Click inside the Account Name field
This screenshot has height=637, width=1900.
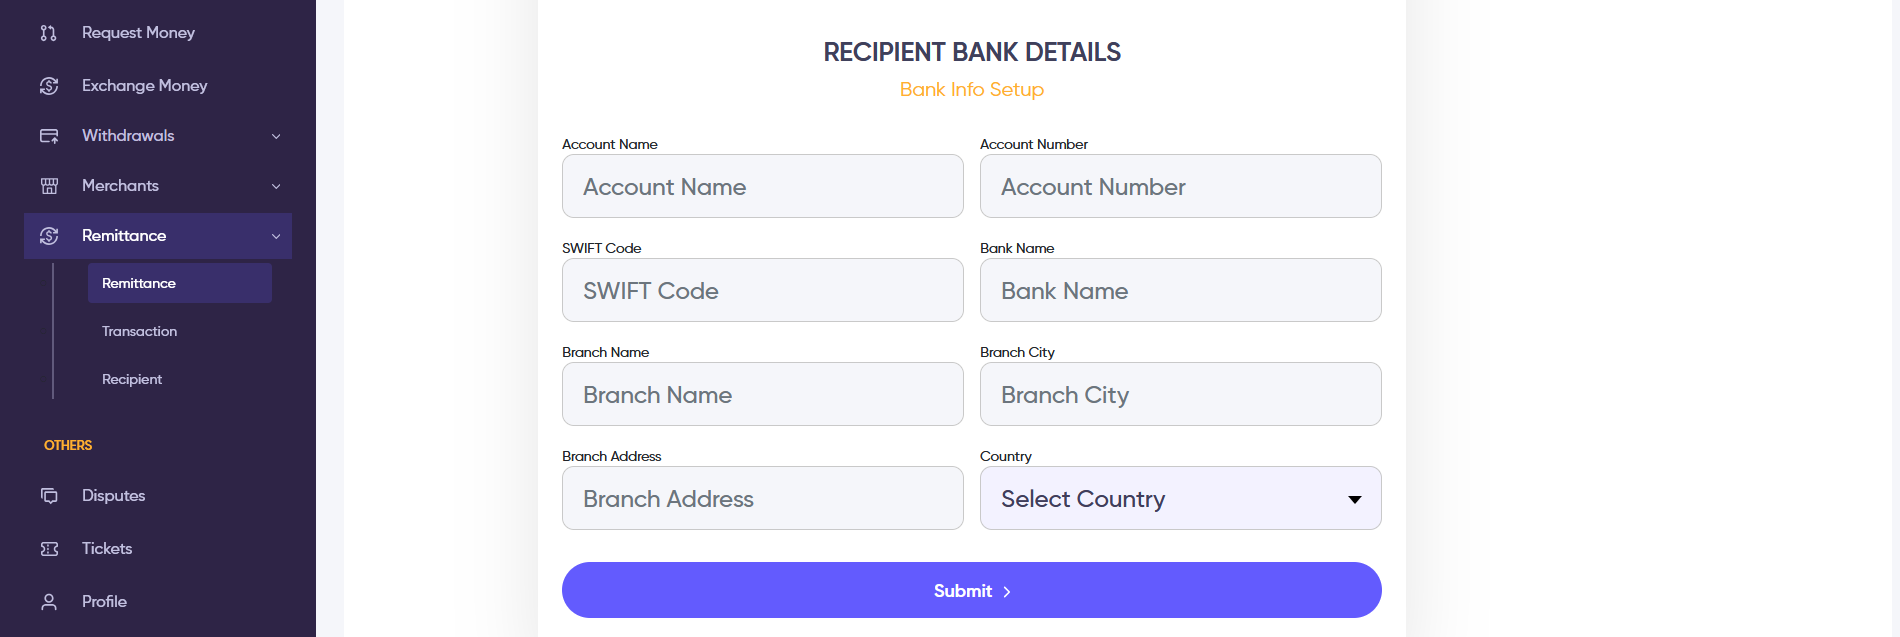pos(762,186)
